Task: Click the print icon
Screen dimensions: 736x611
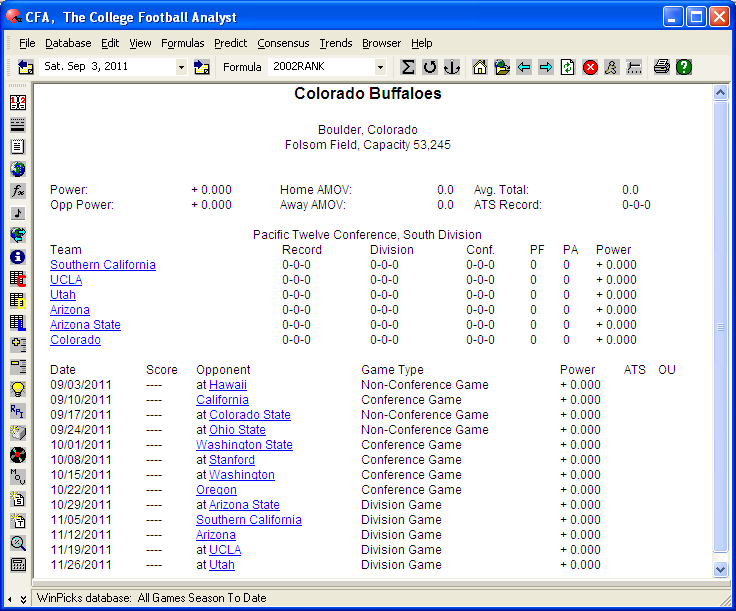Action: click(662, 67)
